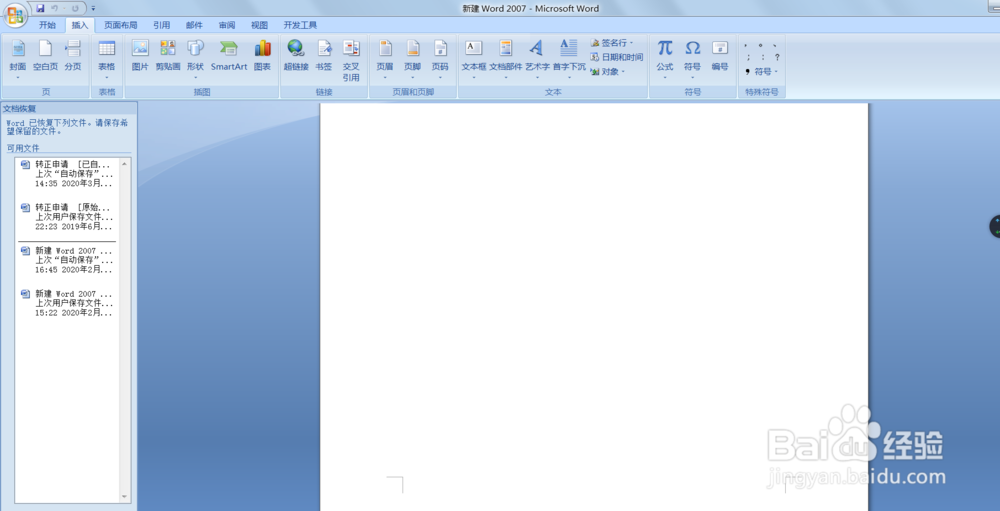Insert a SmartArt graphic
This screenshot has height=511, width=1000.
229,56
